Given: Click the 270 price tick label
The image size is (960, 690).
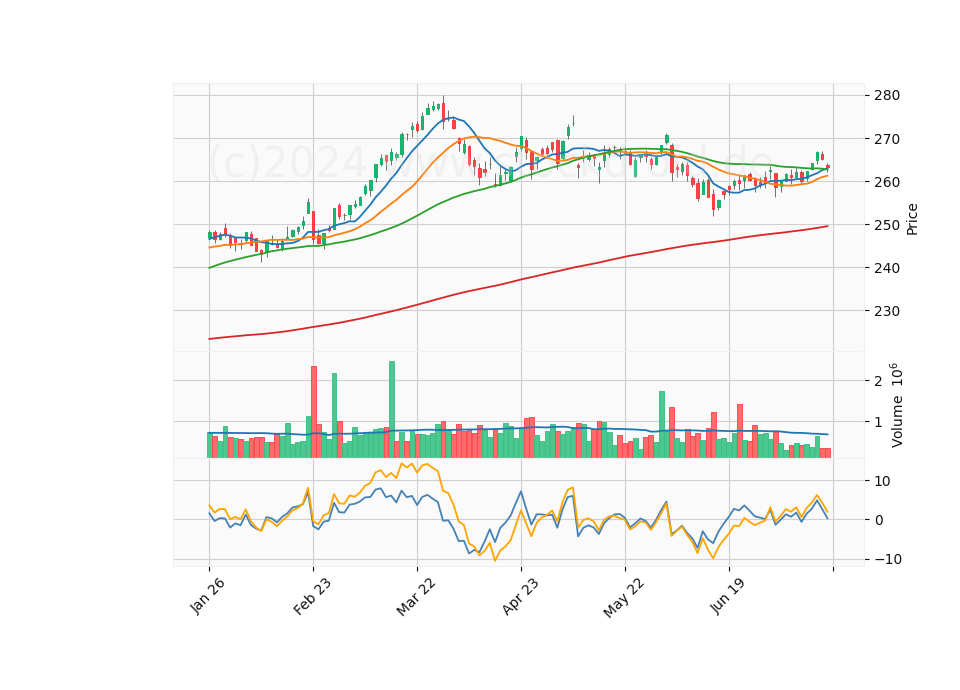Looking at the screenshot, I should coord(887,139).
